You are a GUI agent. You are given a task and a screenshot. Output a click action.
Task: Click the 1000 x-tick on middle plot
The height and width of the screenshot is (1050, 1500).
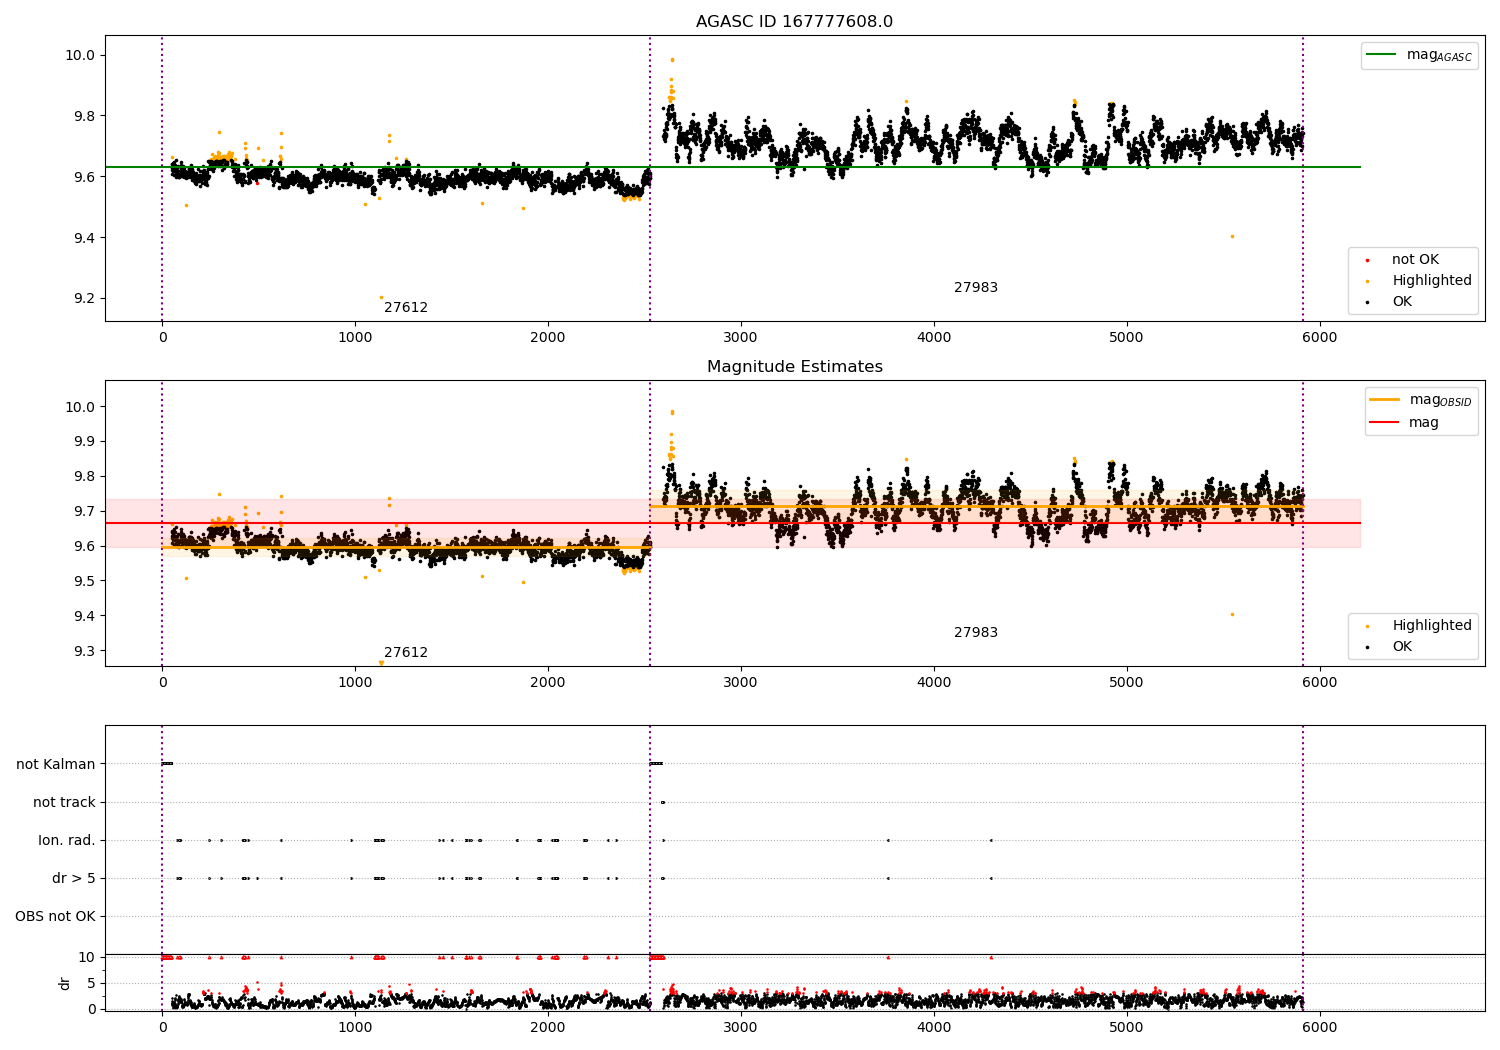pos(355,682)
